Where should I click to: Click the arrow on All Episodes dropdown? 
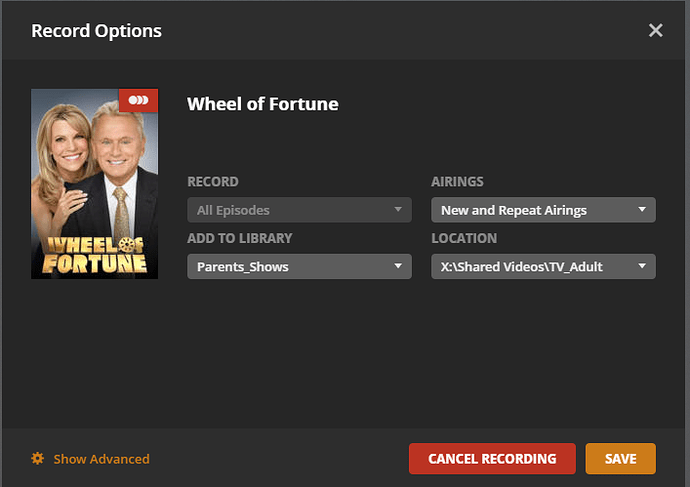coord(398,210)
